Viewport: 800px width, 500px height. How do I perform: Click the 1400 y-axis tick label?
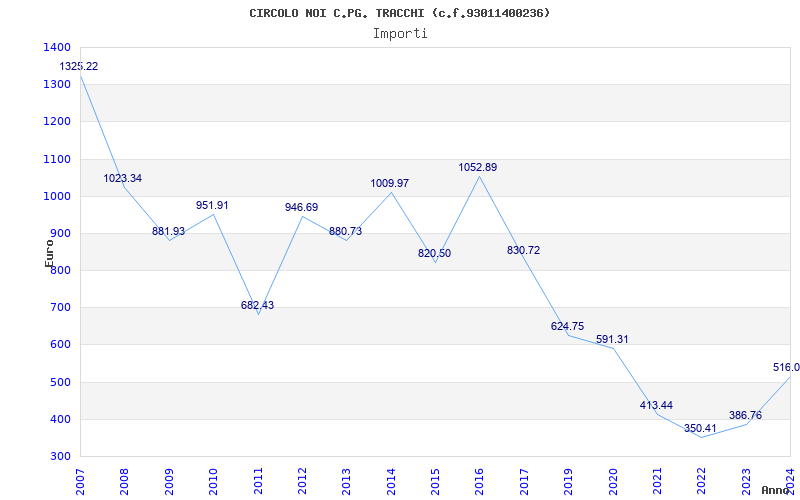pos(58,47)
